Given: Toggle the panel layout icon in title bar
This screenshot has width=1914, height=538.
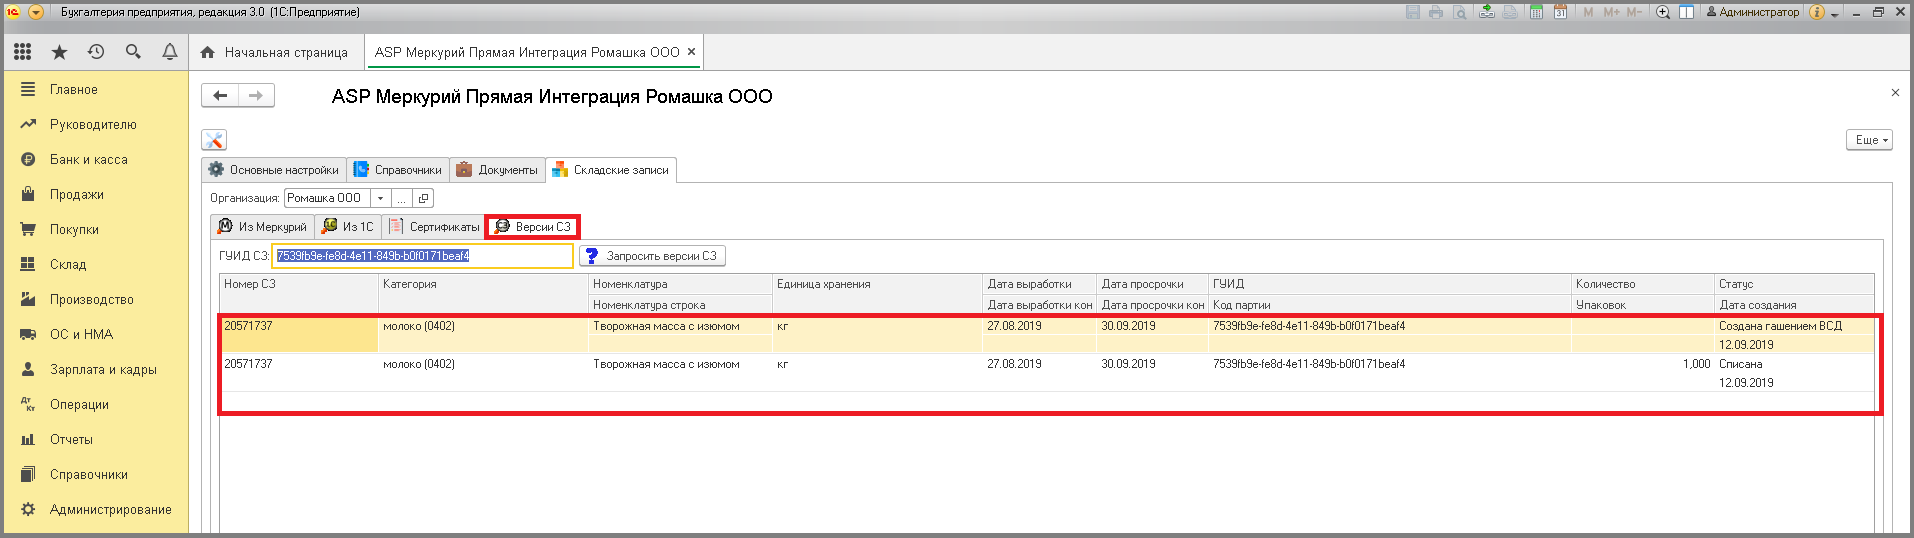Looking at the screenshot, I should click(x=1686, y=12).
